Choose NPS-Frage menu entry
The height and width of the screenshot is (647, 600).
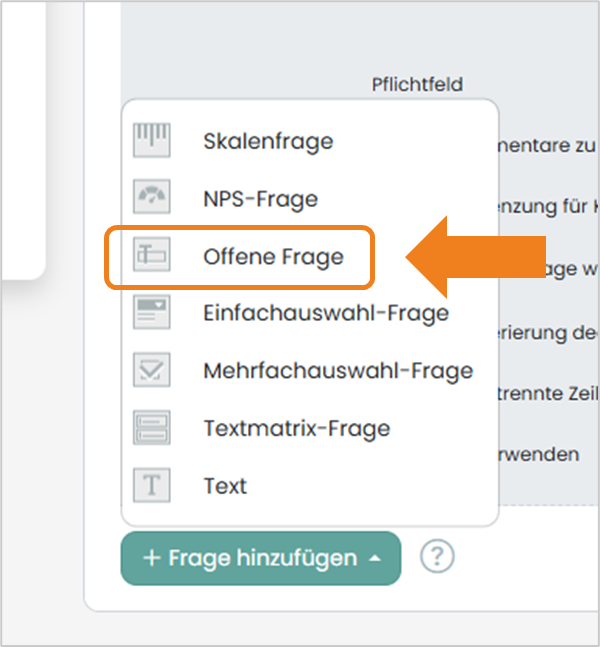click(261, 199)
